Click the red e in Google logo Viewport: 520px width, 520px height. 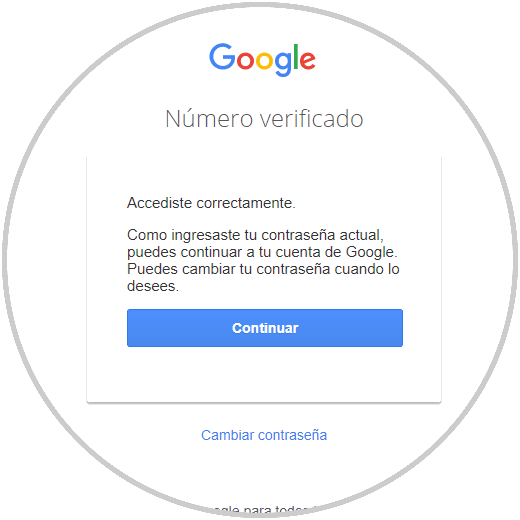307,60
